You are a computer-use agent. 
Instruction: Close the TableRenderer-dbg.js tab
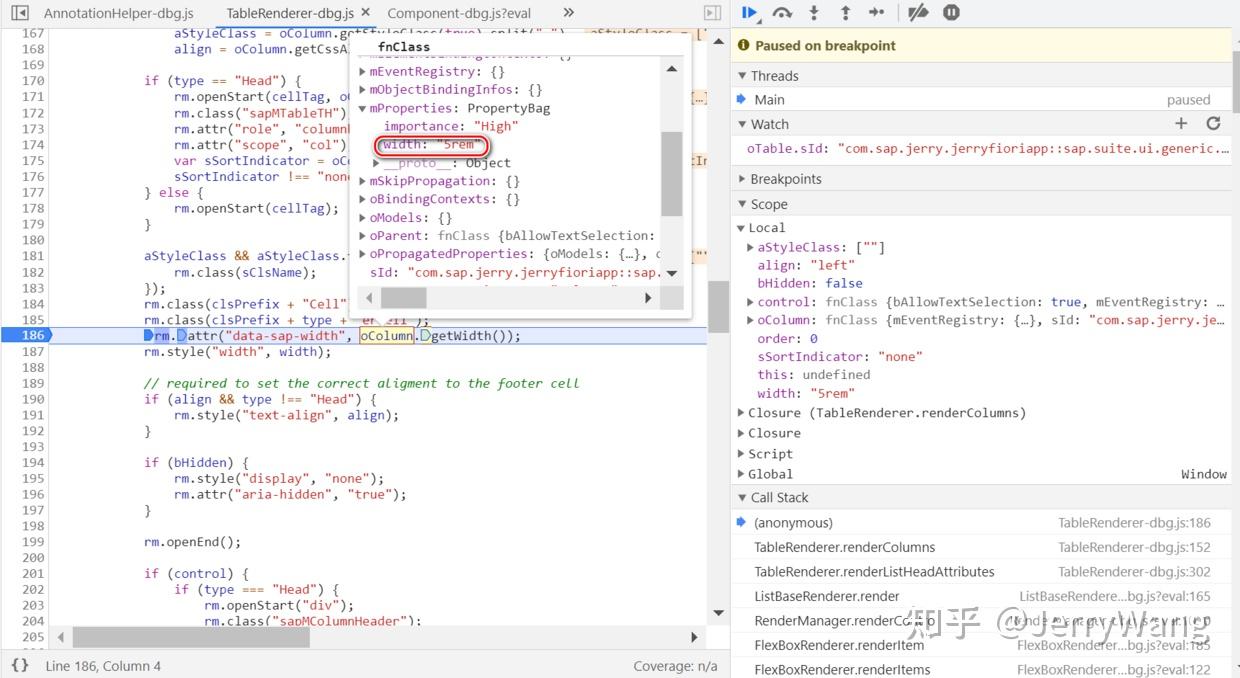[365, 13]
